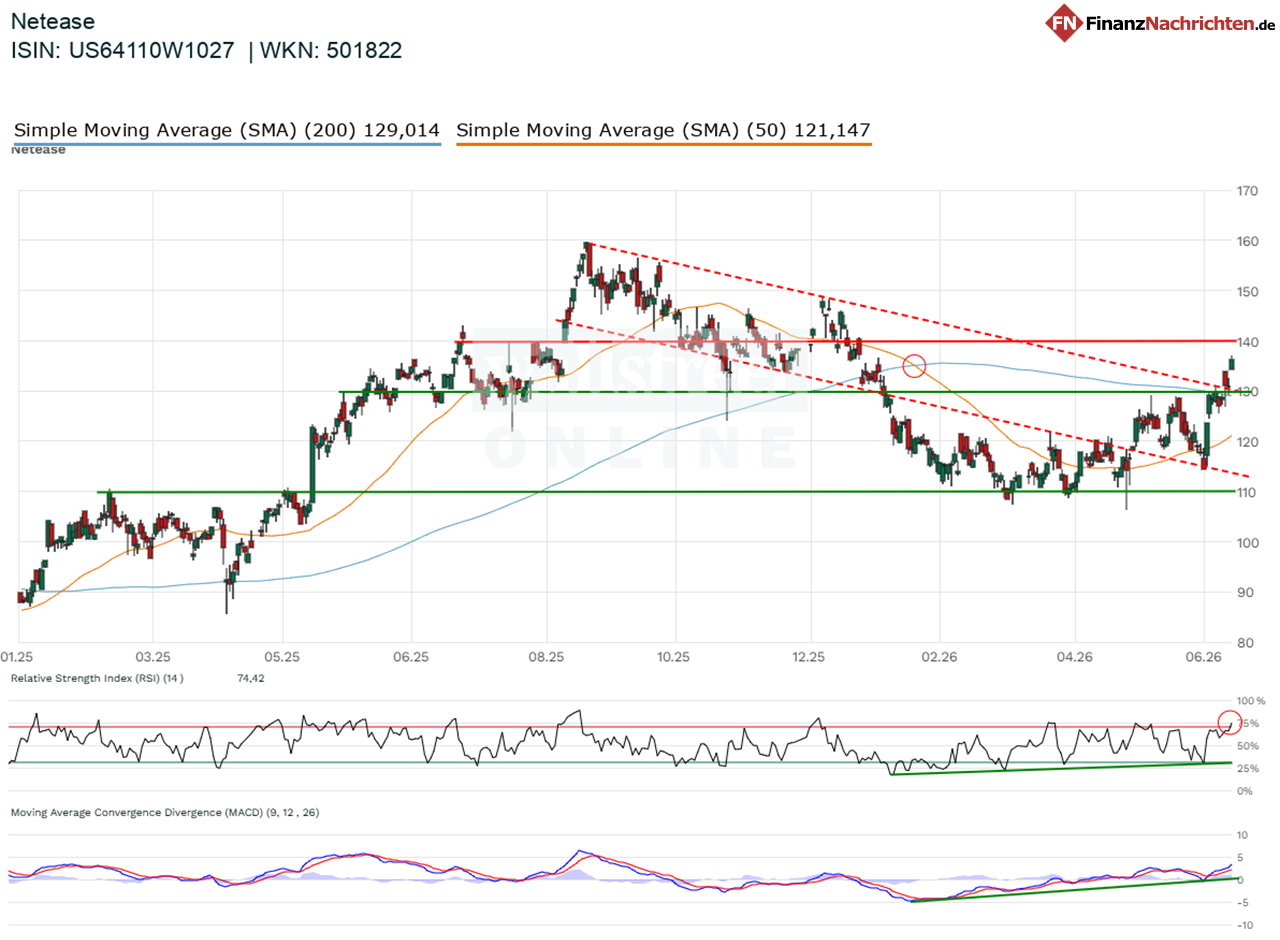Click the WKN: 501822 text

[x=331, y=51]
